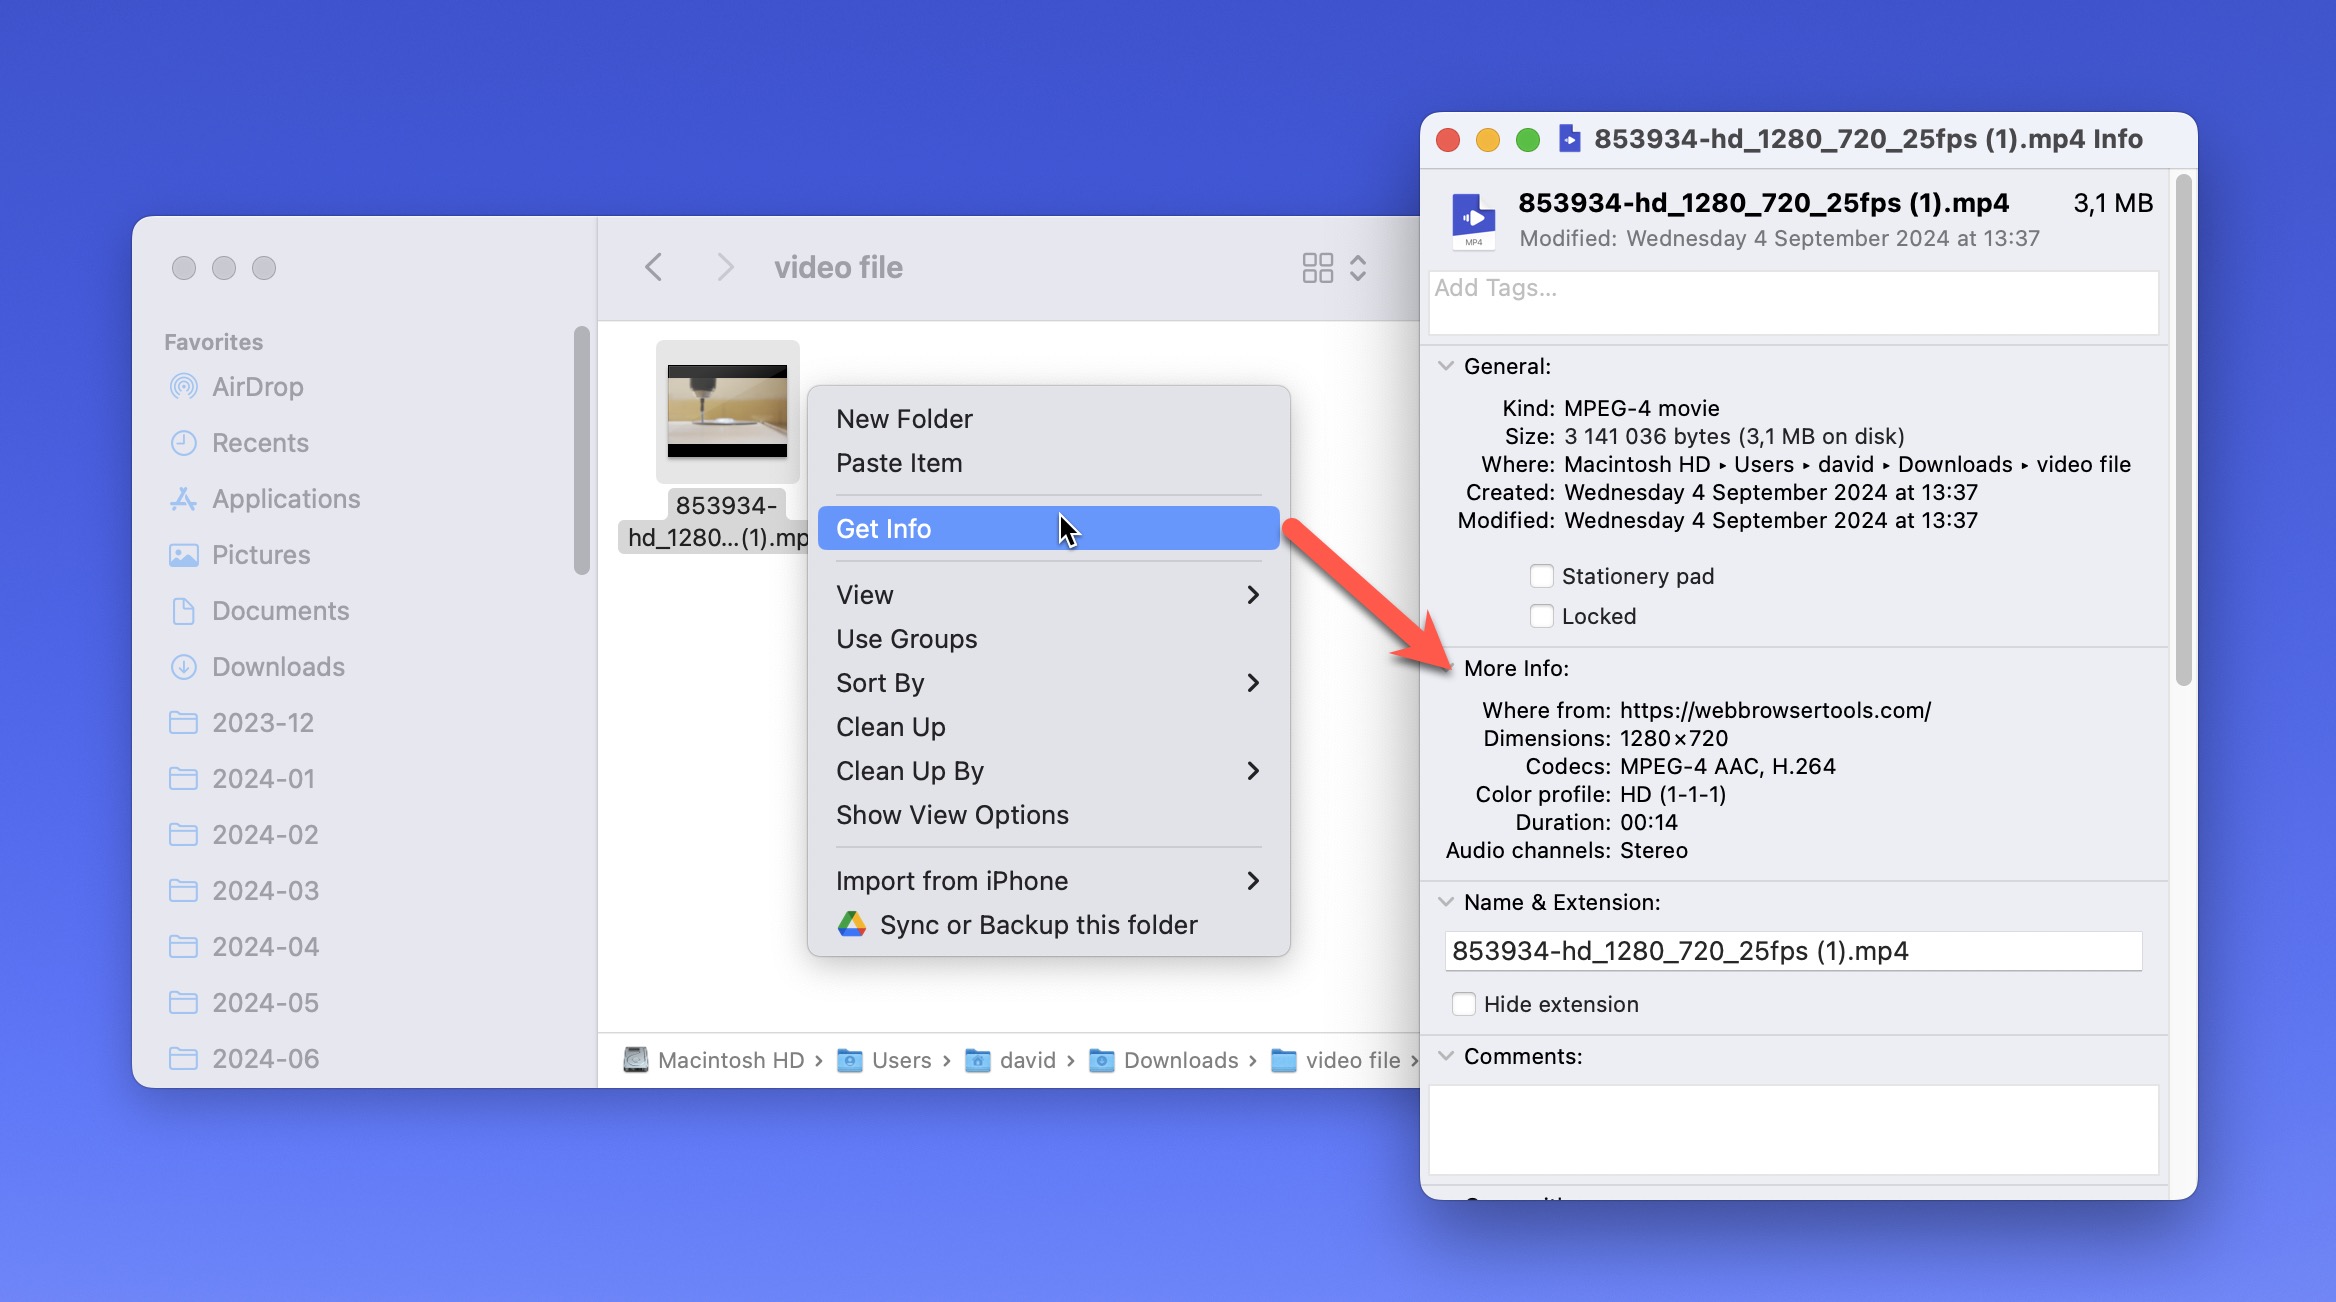The width and height of the screenshot is (2336, 1302).
Task: Toggle the Stationery pad checkbox
Action: pyautogui.click(x=1541, y=574)
